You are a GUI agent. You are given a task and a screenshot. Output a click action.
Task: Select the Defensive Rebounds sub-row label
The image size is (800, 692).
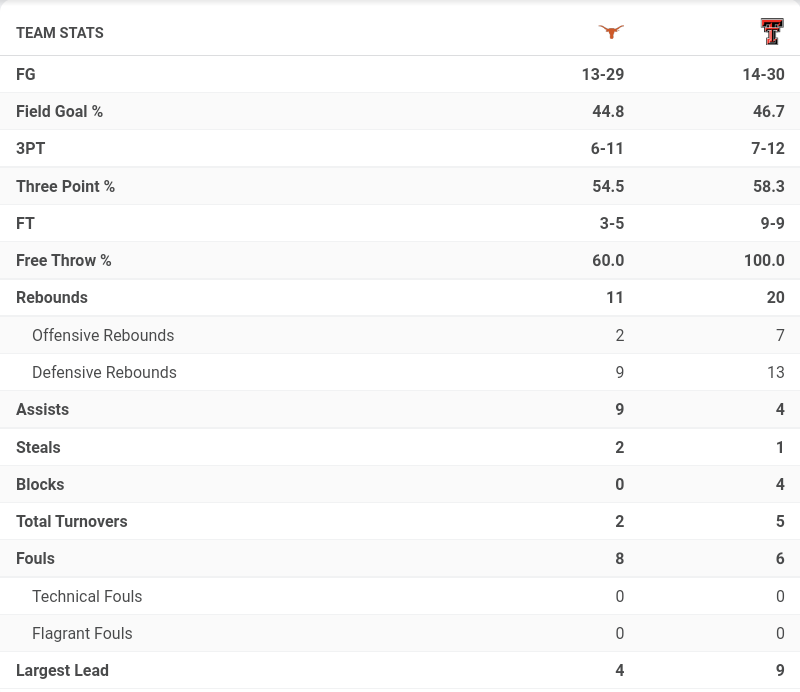(104, 372)
